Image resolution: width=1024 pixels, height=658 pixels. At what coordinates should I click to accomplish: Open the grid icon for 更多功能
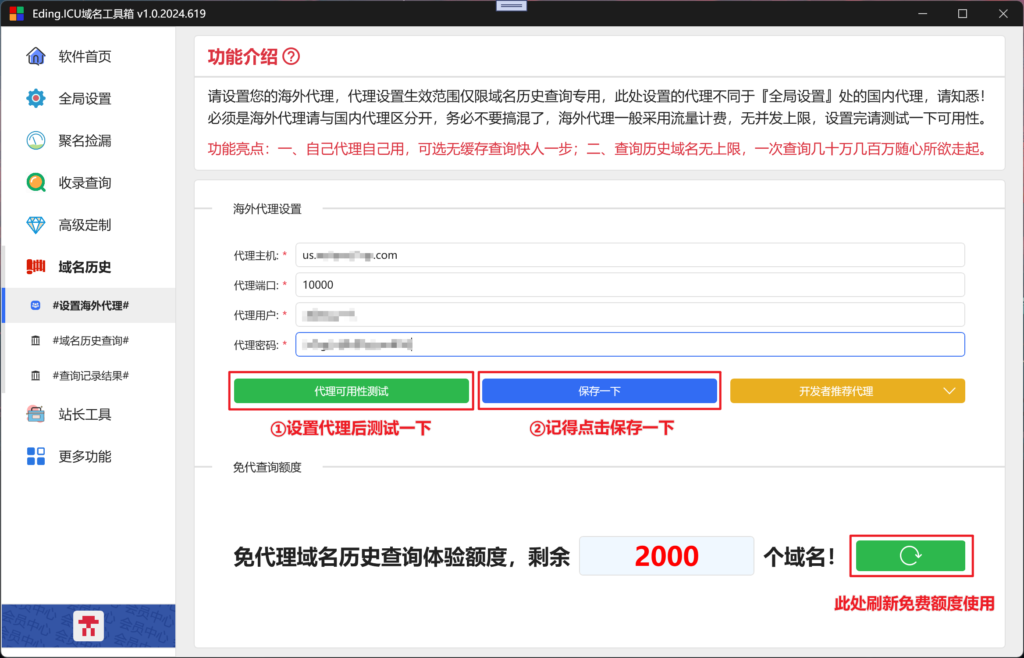pos(36,456)
